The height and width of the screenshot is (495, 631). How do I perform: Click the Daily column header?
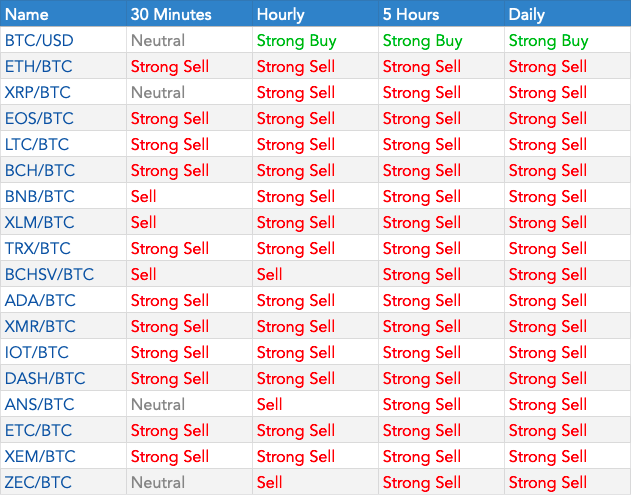point(527,14)
